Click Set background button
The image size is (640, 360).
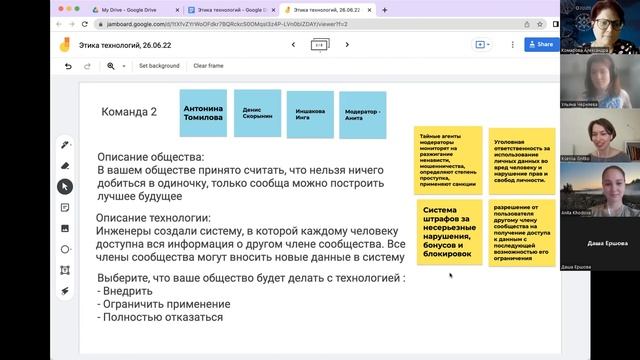pos(159,66)
